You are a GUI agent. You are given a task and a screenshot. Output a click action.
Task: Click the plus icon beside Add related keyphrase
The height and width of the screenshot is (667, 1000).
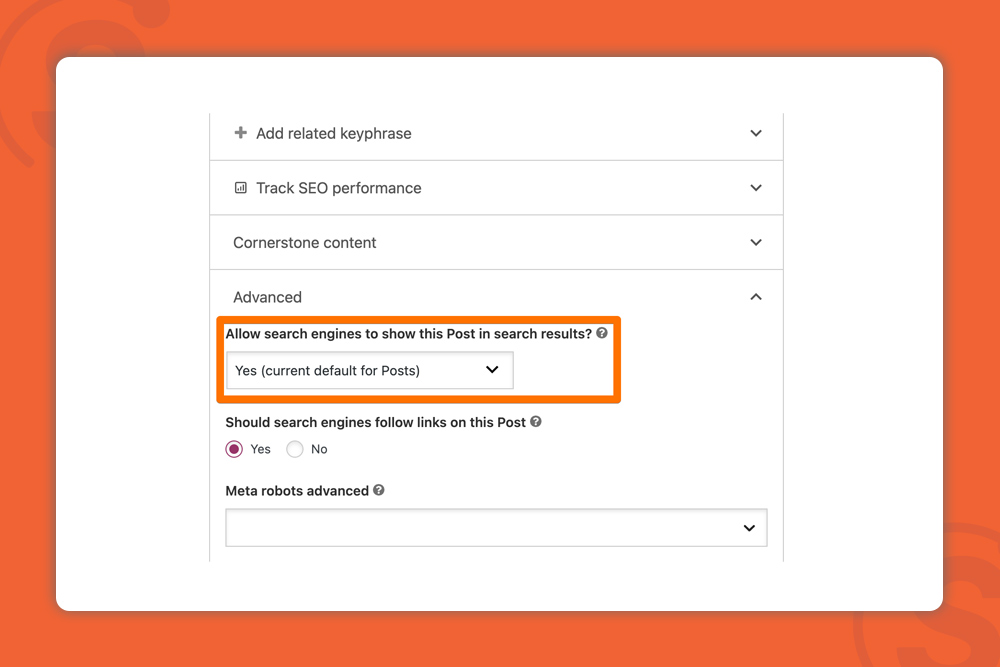click(x=240, y=133)
